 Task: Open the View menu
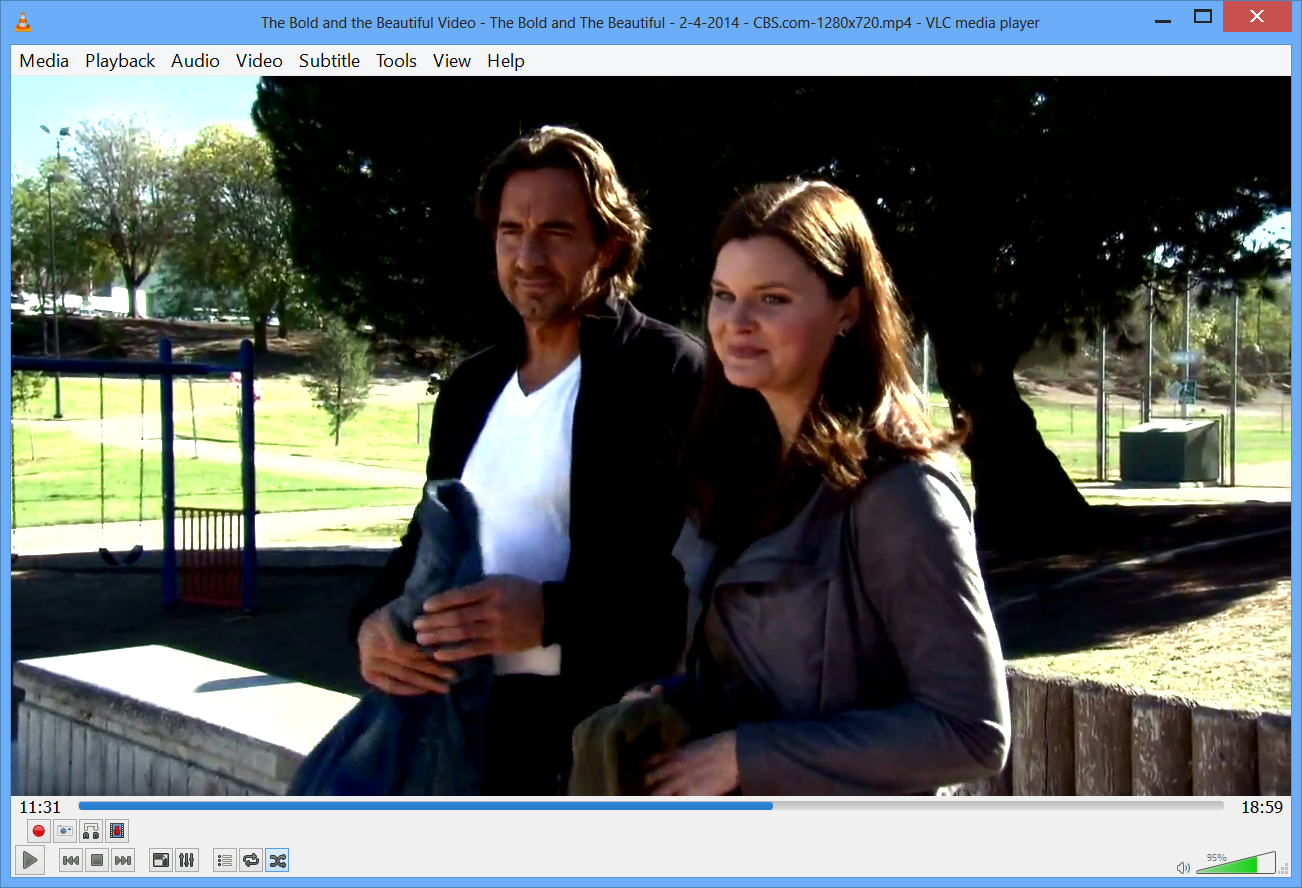click(x=452, y=61)
